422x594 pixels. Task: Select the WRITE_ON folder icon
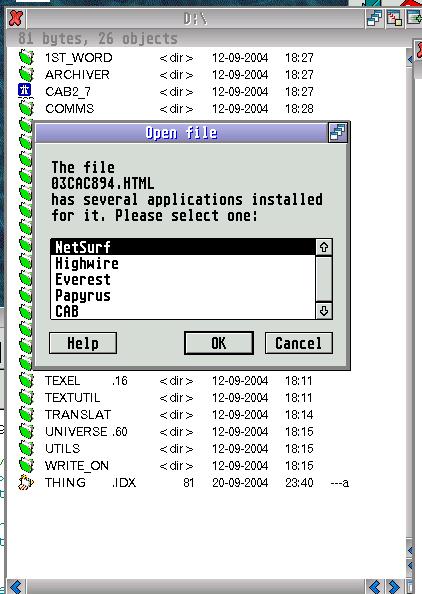[26, 465]
